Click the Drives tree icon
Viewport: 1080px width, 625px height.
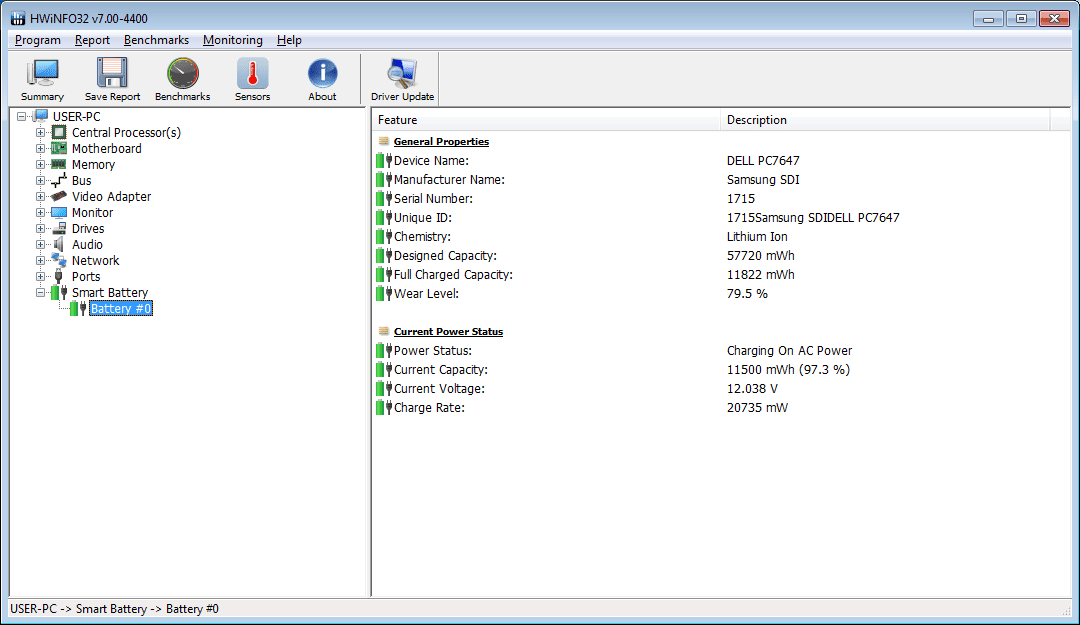click(x=59, y=228)
